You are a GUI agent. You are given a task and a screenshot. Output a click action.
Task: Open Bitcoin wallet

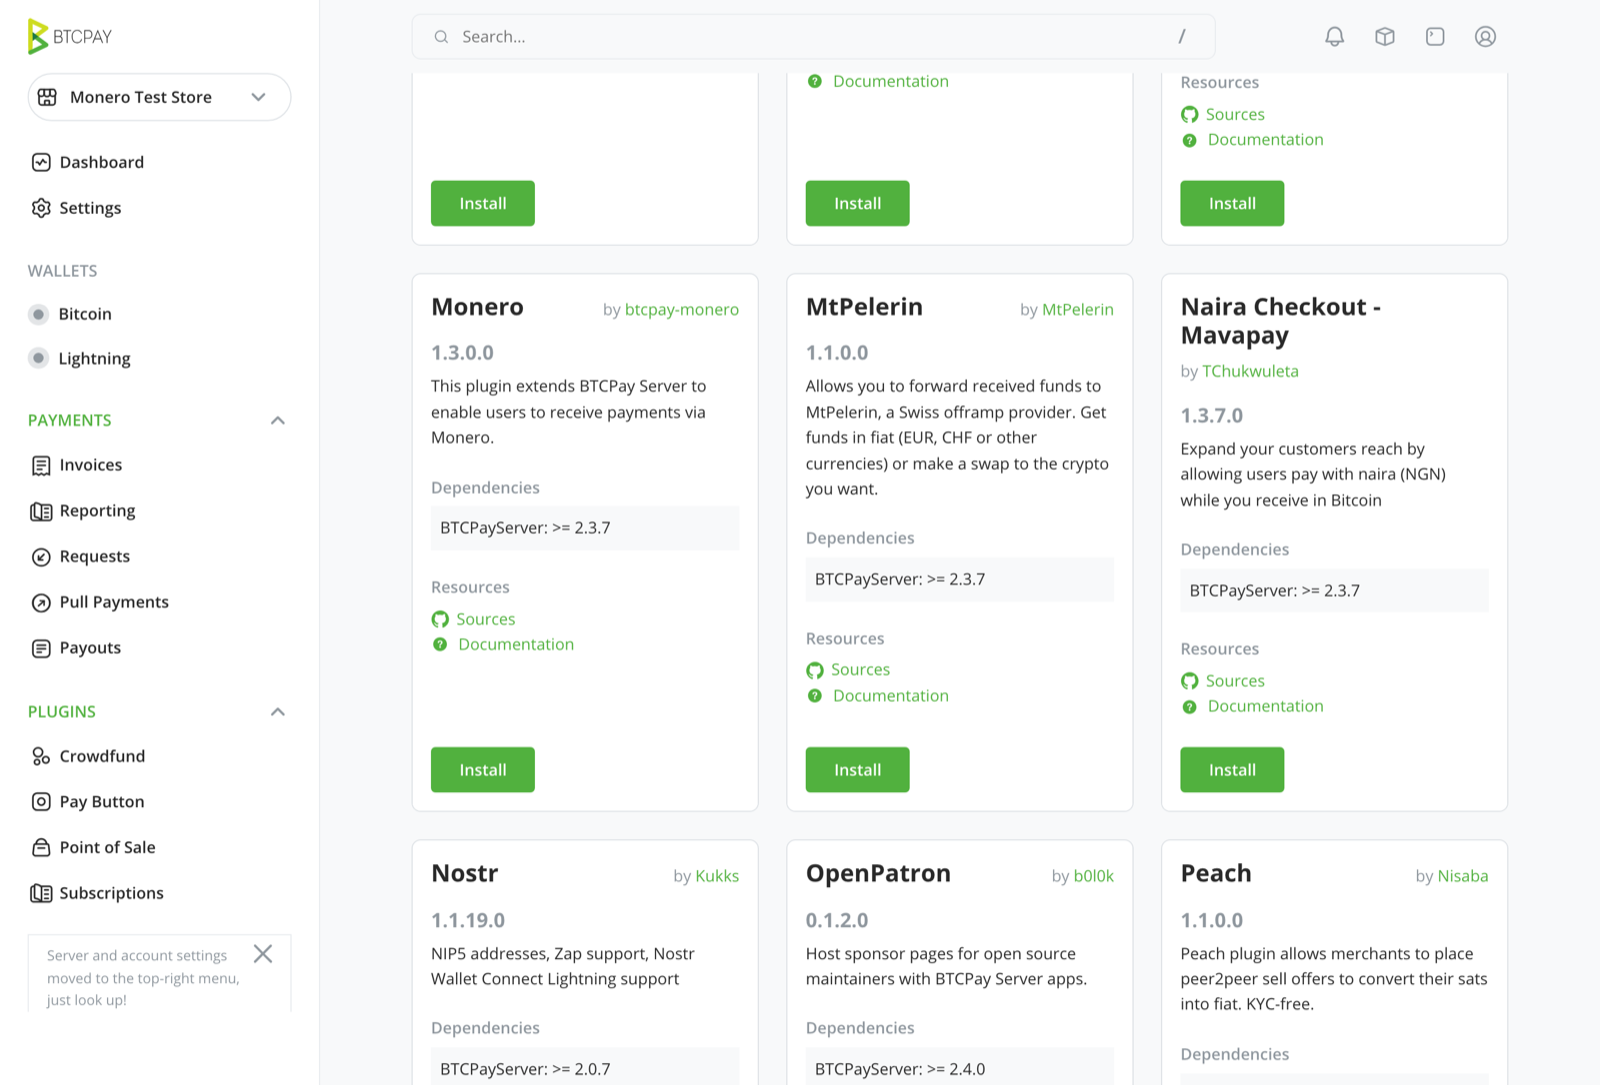85,314
